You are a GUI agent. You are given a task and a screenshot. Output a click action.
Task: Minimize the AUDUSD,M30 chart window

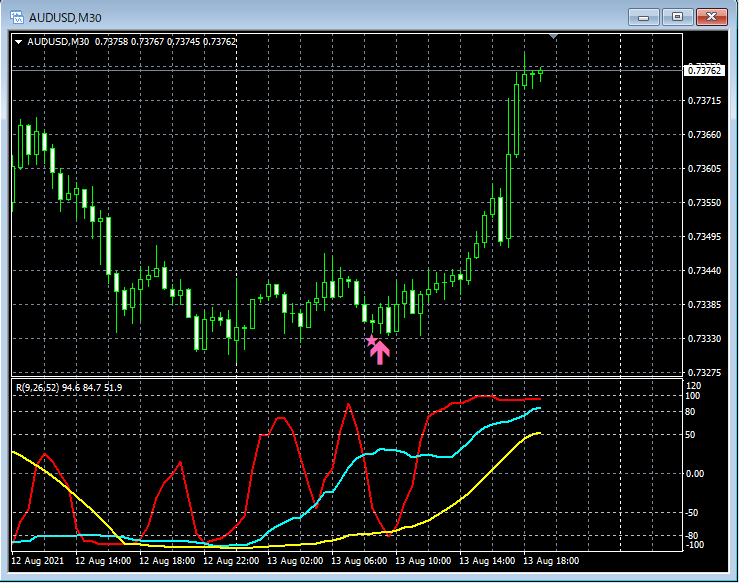[x=643, y=17]
